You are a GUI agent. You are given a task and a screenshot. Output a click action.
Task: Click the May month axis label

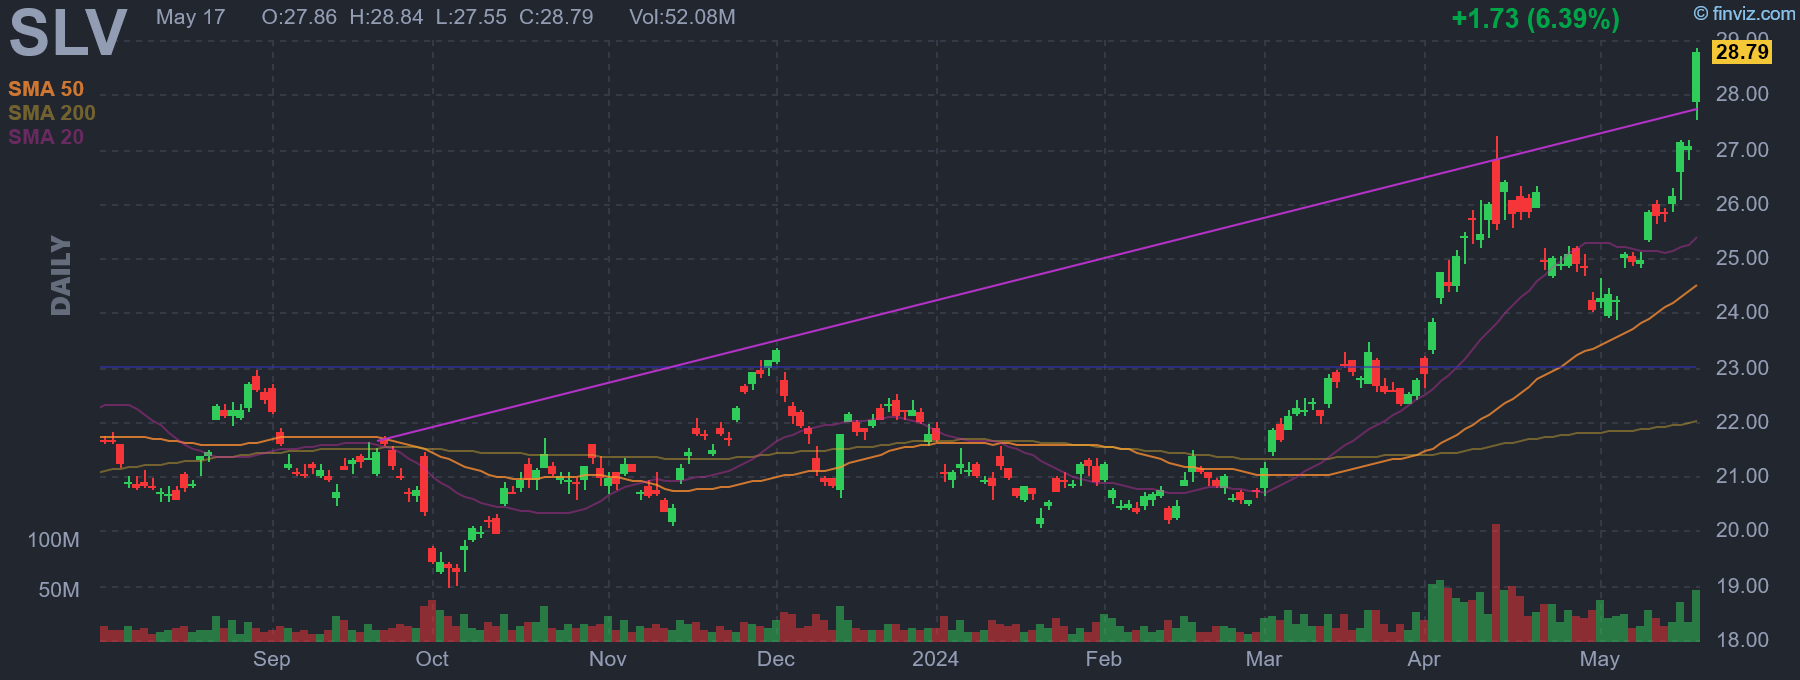(x=1599, y=659)
